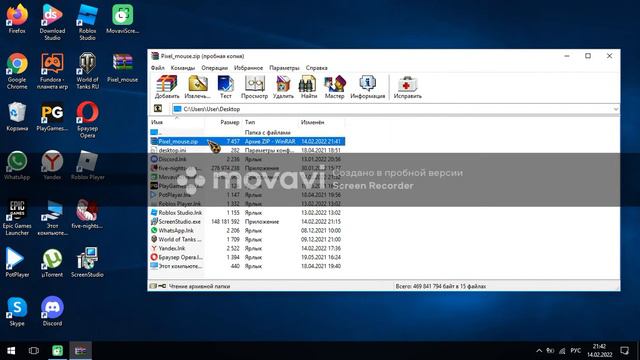
Task: Click Fundora desktop icon
Action: [52, 71]
